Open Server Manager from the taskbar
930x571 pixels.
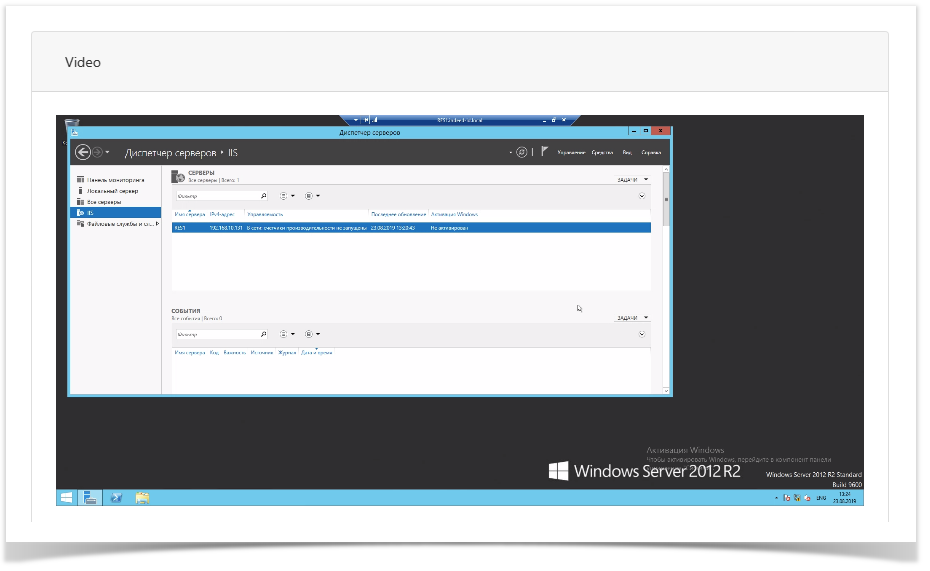[89, 498]
